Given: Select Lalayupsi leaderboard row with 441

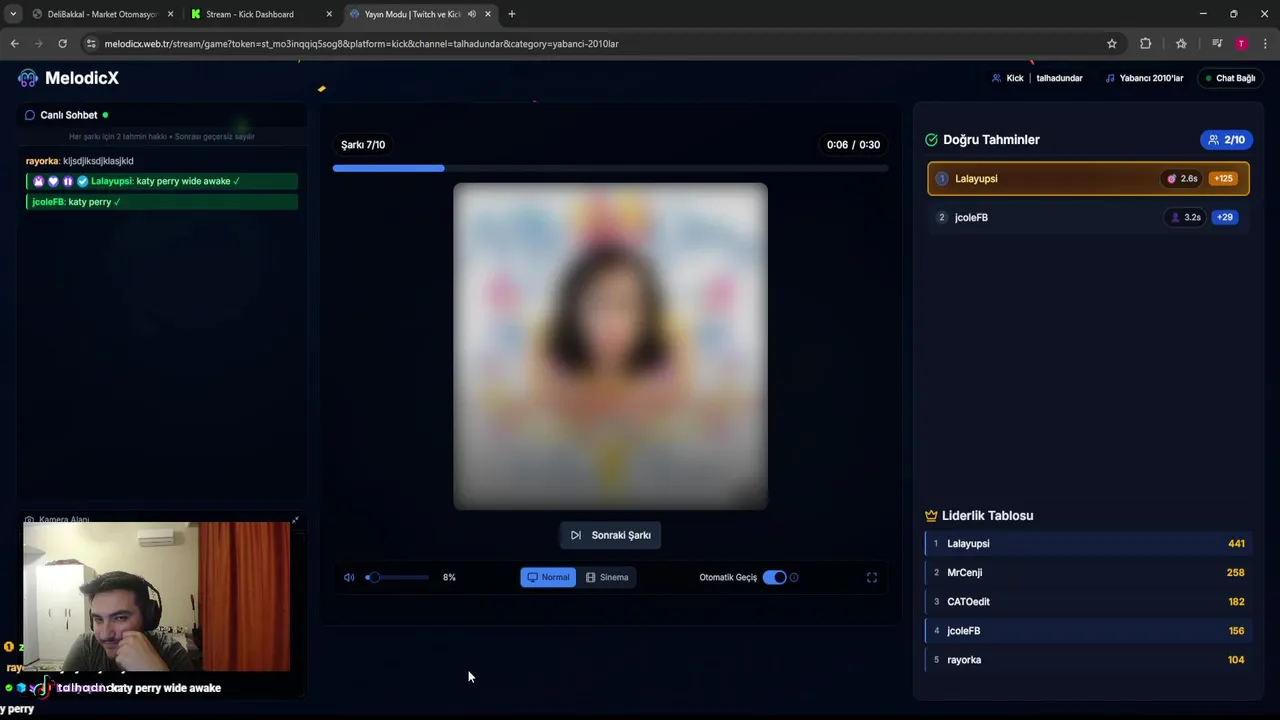Looking at the screenshot, I should (1088, 544).
